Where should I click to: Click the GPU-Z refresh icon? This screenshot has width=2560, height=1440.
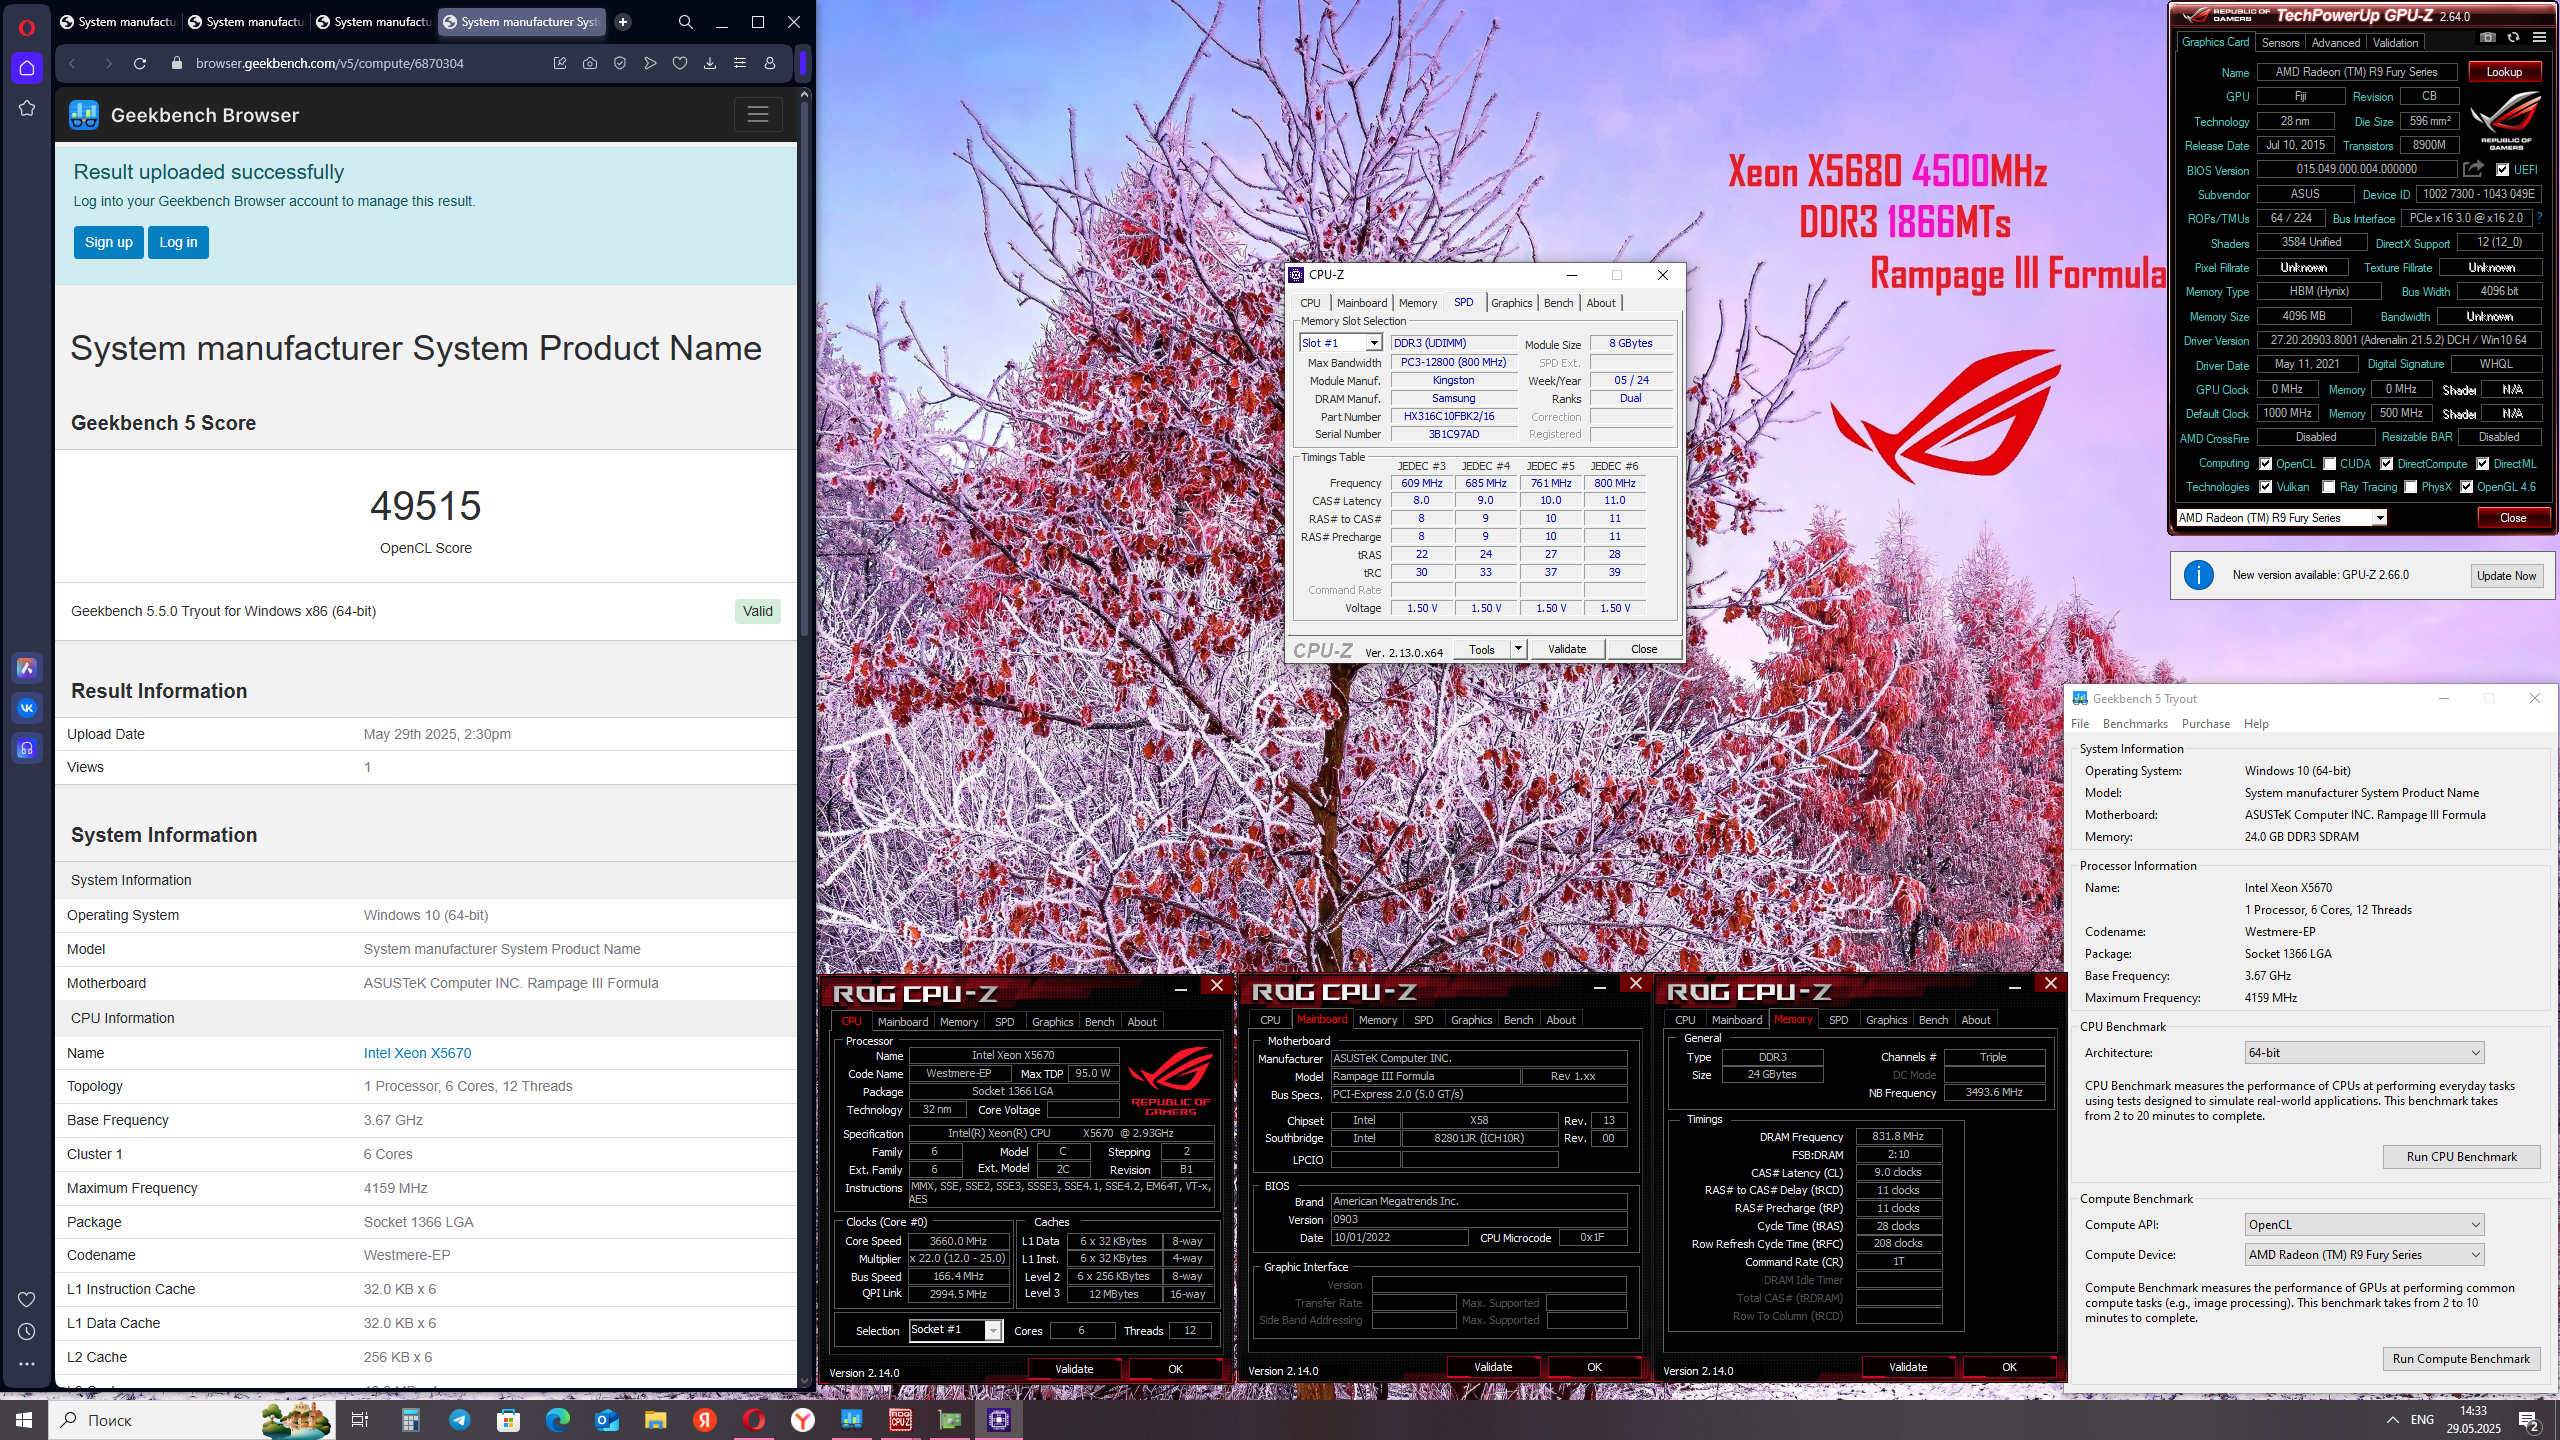point(2513,38)
